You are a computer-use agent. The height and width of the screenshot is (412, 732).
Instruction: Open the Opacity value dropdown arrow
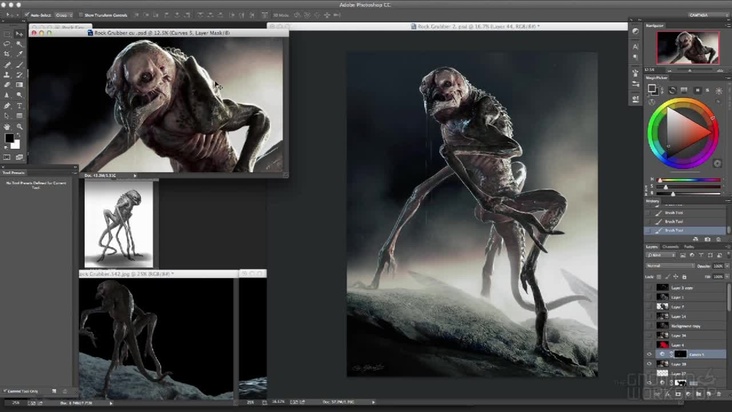coord(727,265)
